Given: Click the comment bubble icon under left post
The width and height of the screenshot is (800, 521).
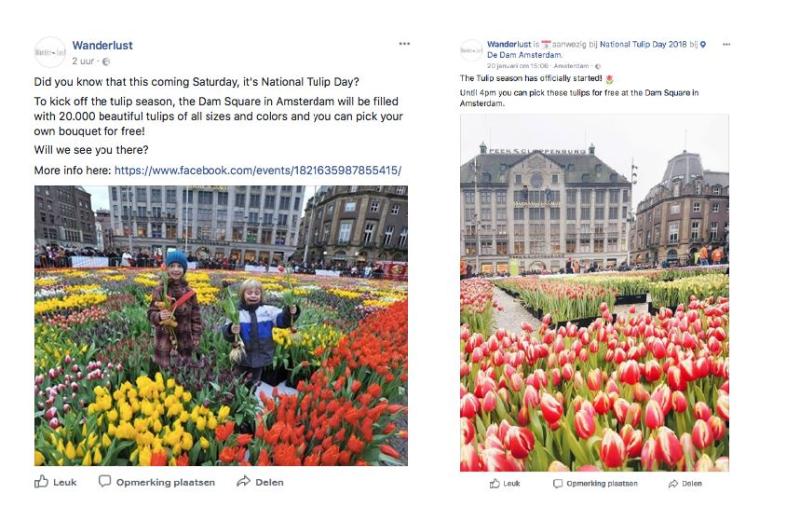Looking at the screenshot, I should 105,481.
